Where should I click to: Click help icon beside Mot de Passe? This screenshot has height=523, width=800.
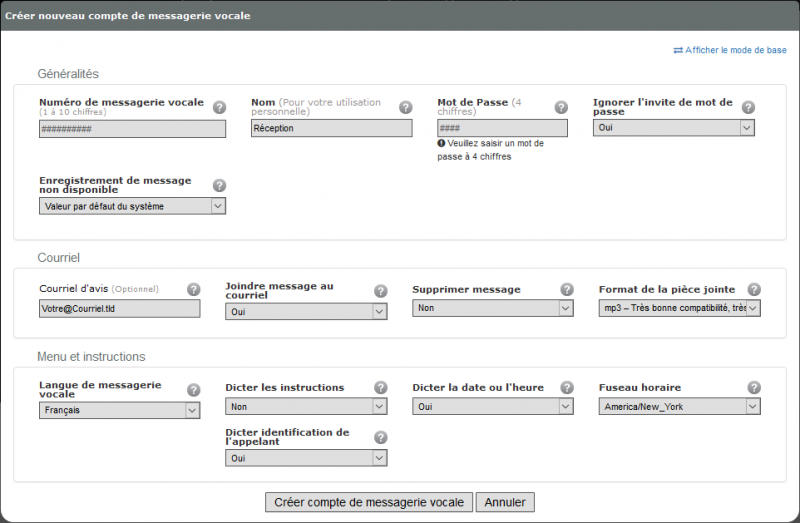[561, 107]
